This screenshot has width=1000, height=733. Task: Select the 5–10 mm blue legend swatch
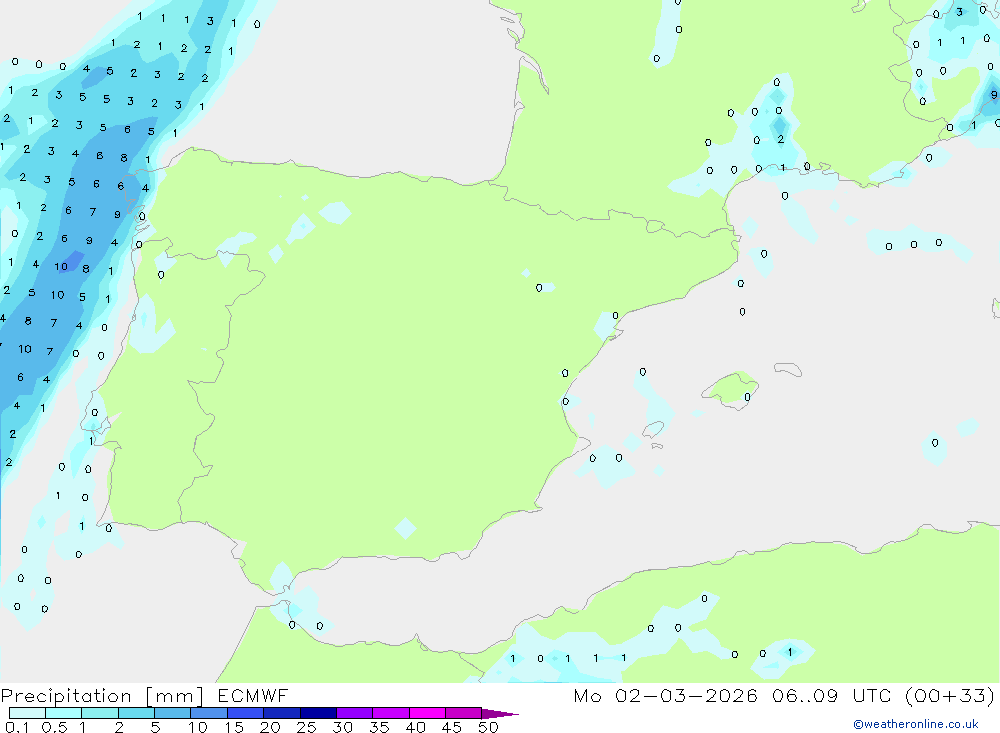(172, 713)
